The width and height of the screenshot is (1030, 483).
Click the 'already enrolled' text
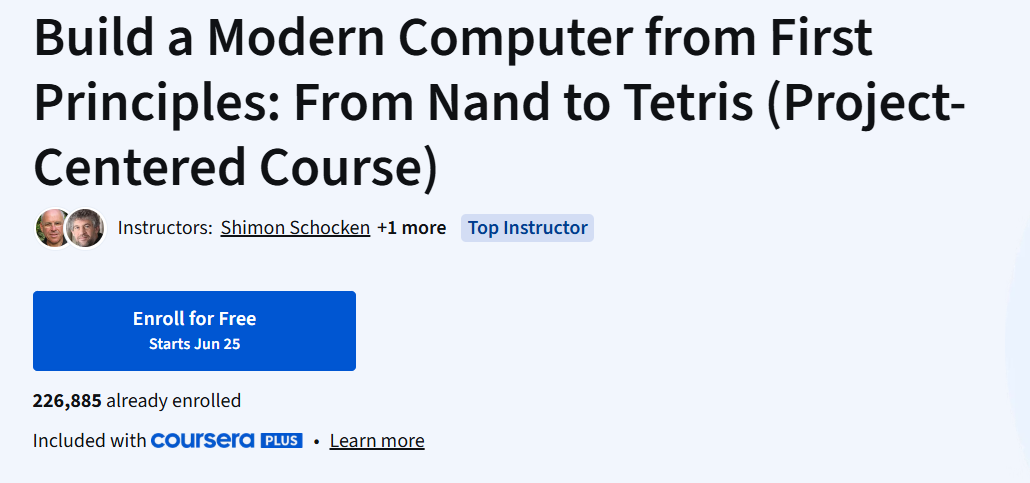point(174,401)
